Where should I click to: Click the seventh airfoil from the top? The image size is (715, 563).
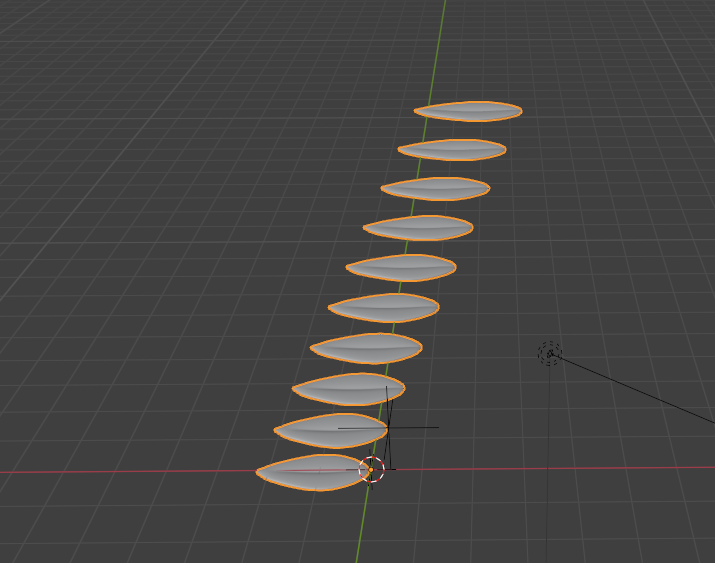tap(366, 348)
